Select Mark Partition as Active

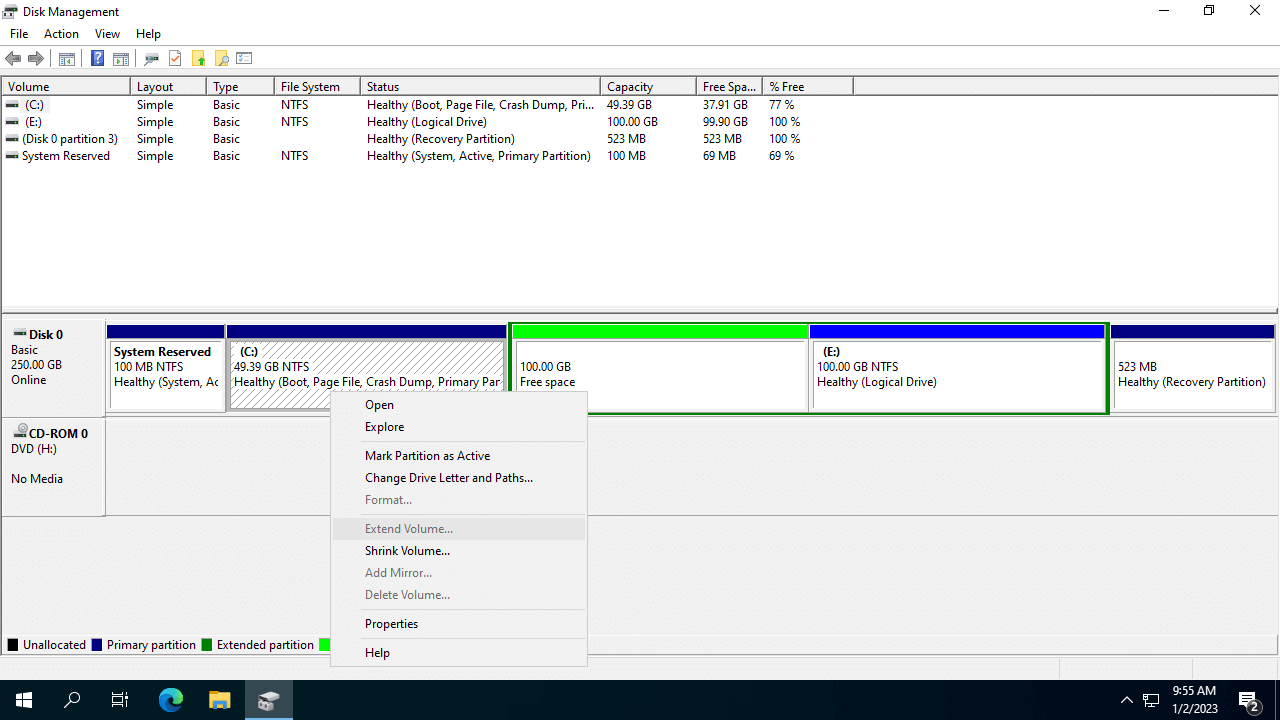pos(427,456)
